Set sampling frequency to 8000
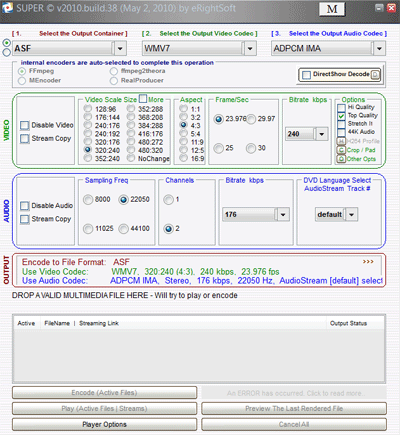This screenshot has width=400, height=435. coord(88,200)
